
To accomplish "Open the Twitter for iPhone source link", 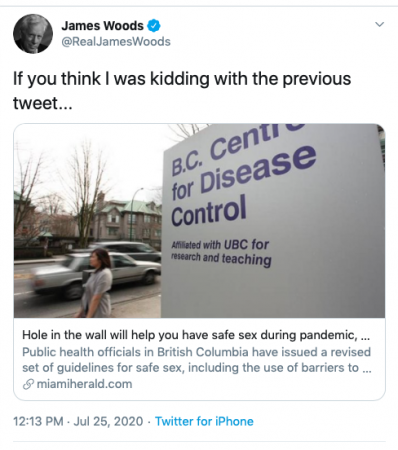I will (204, 421).
